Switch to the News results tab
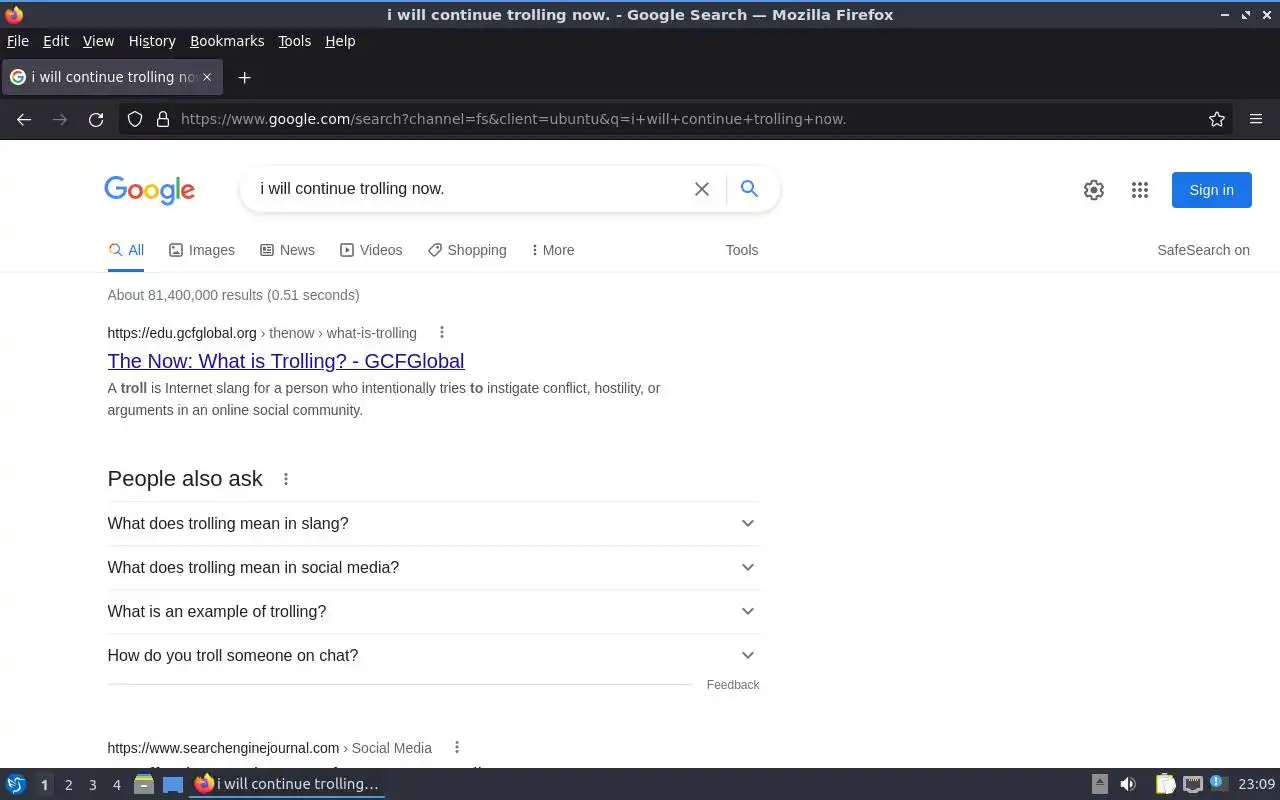 pos(287,250)
